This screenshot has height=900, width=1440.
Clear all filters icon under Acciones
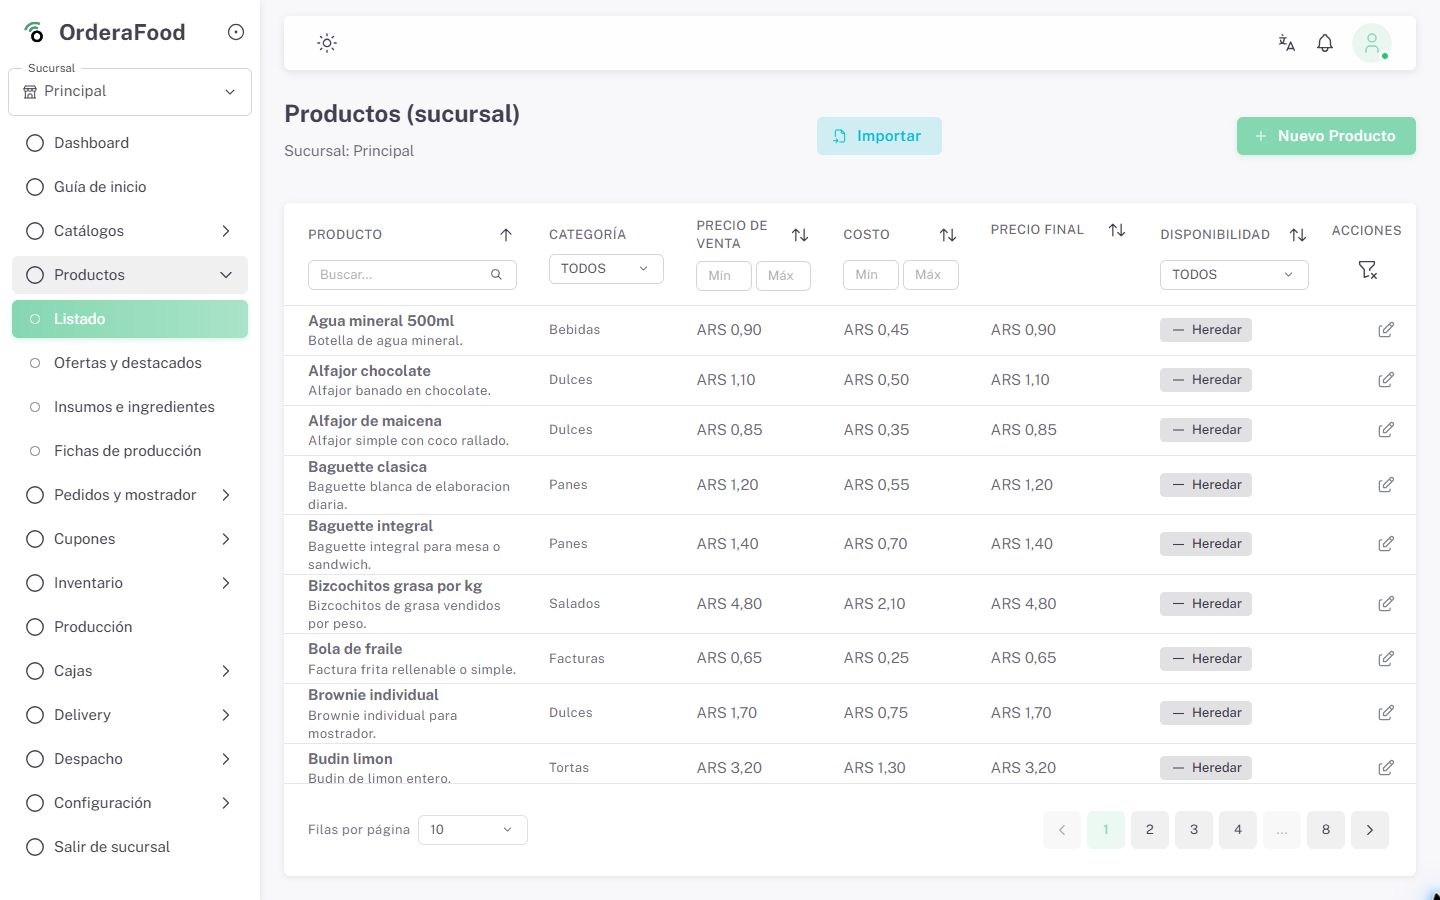pos(1368,270)
